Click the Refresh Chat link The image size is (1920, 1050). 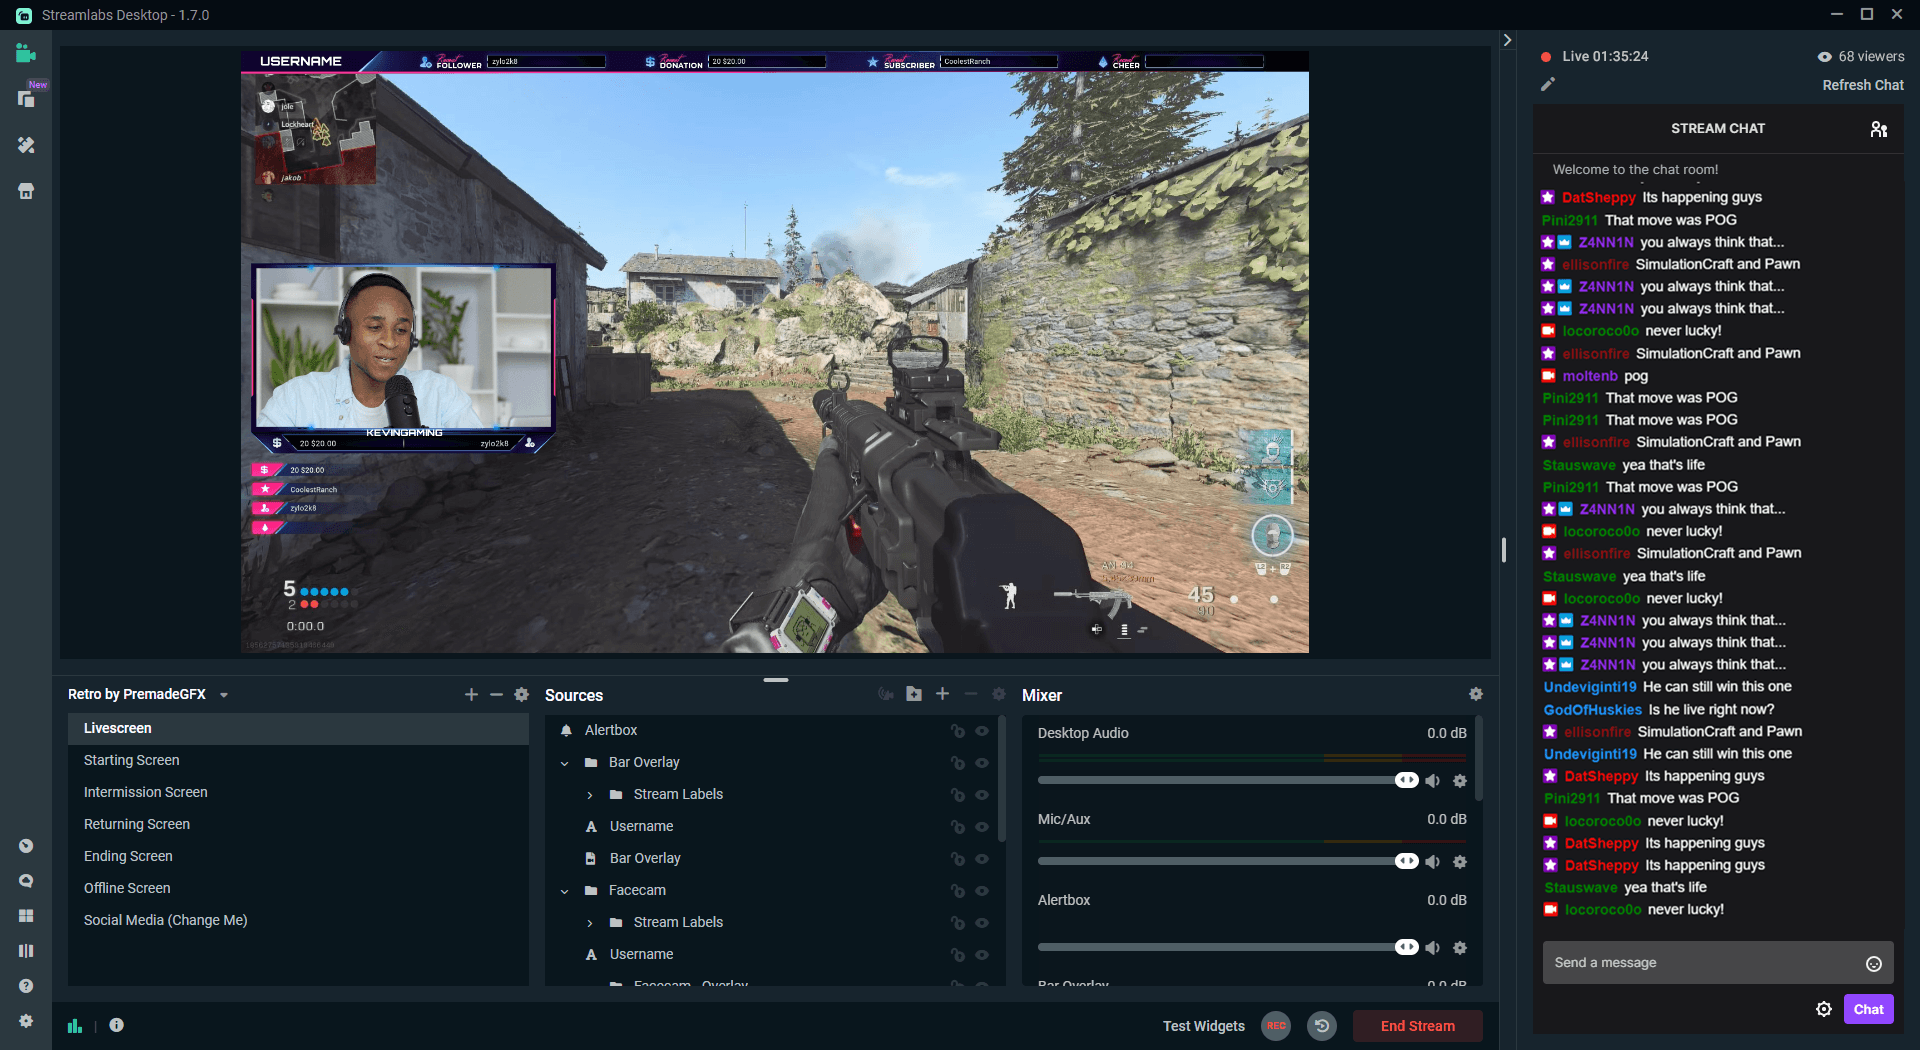(1862, 85)
